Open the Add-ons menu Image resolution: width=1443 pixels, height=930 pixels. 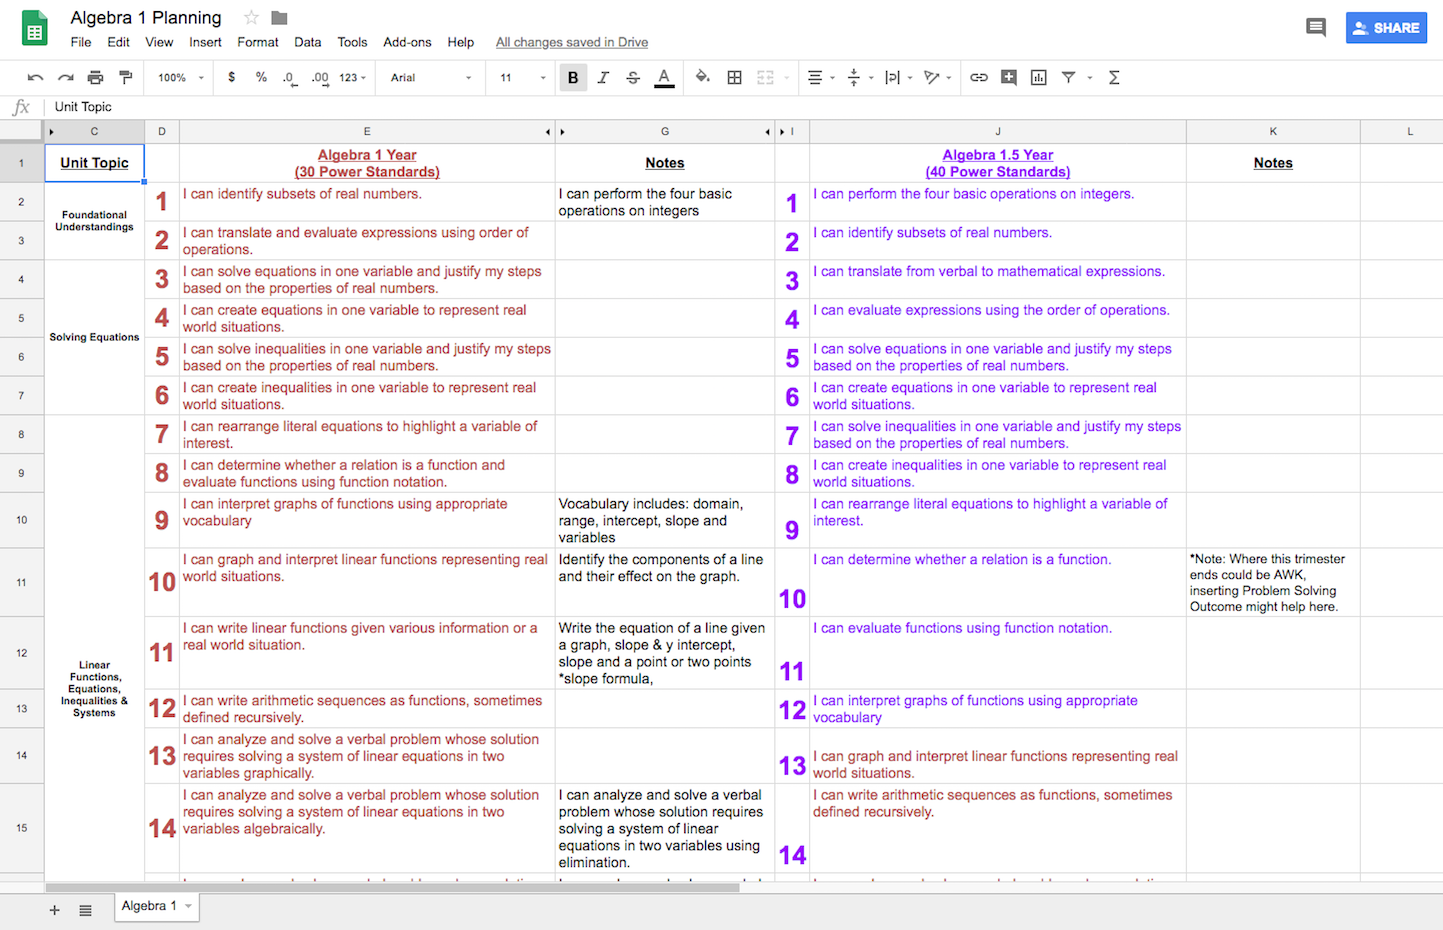(407, 42)
